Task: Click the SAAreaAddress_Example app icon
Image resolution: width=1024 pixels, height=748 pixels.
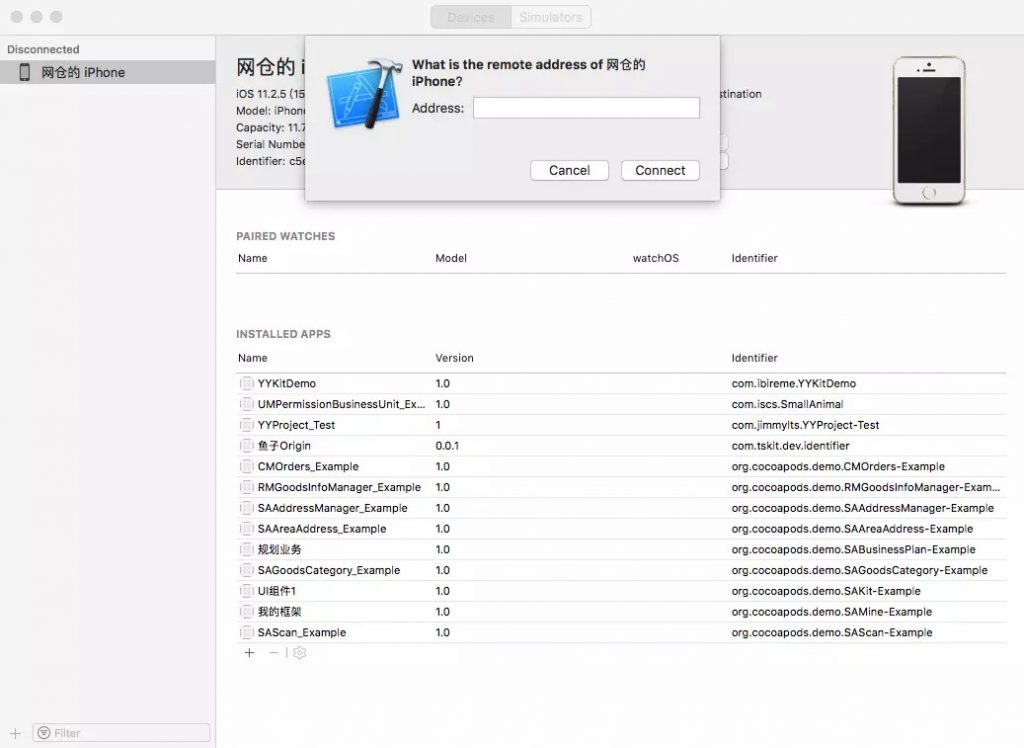Action: click(246, 528)
